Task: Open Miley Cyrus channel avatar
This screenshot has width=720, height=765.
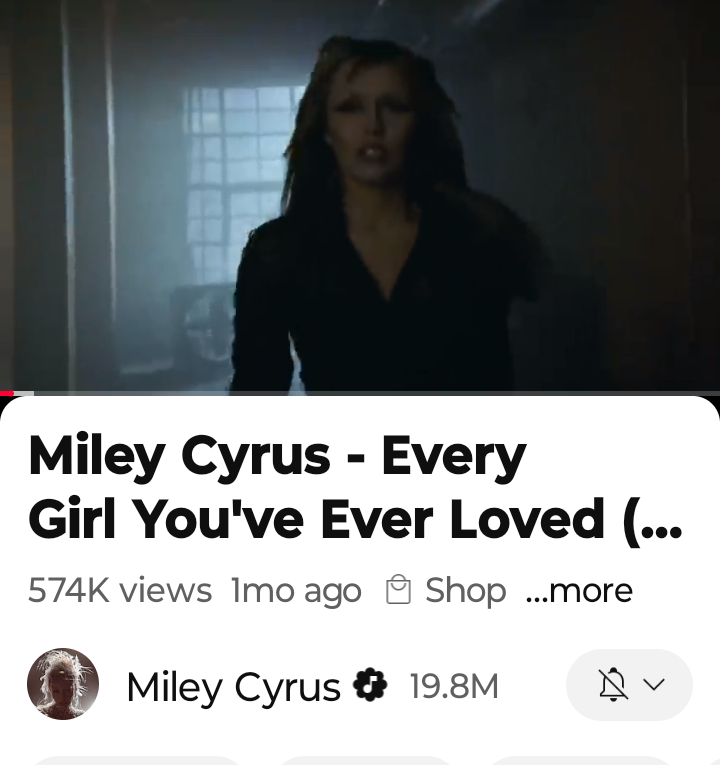Action: (63, 684)
